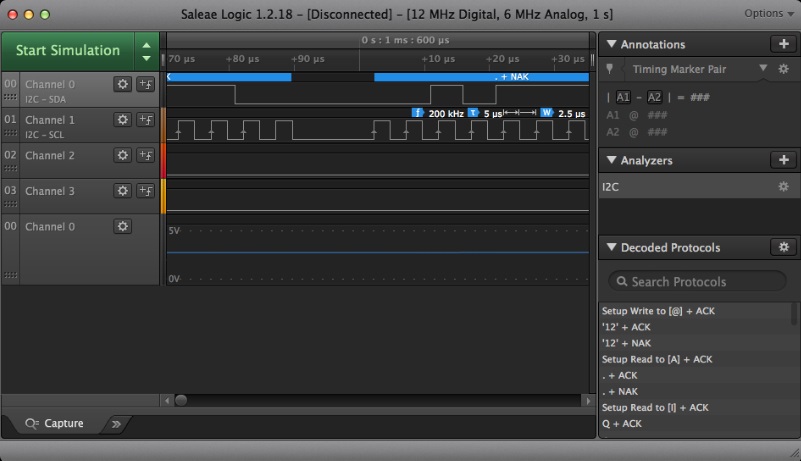This screenshot has width=801, height=461.
Task: Collapse the Annotations panel
Action: [610, 45]
